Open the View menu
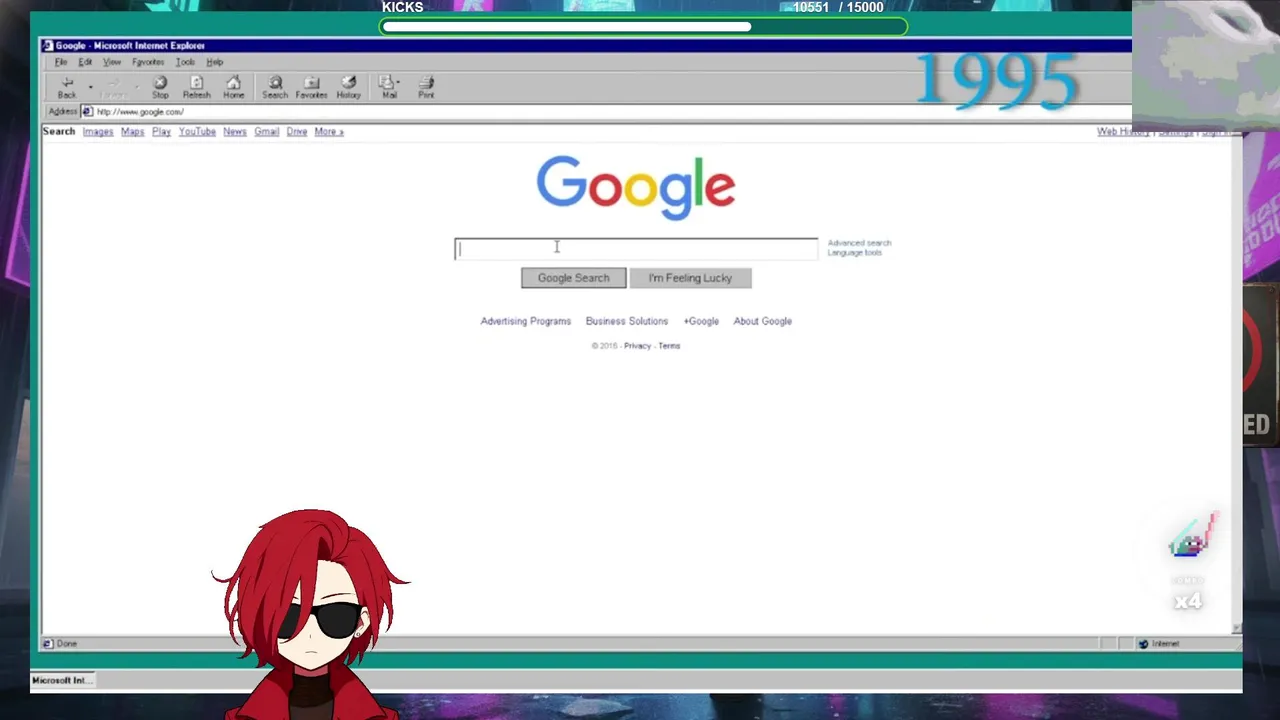 (112, 62)
